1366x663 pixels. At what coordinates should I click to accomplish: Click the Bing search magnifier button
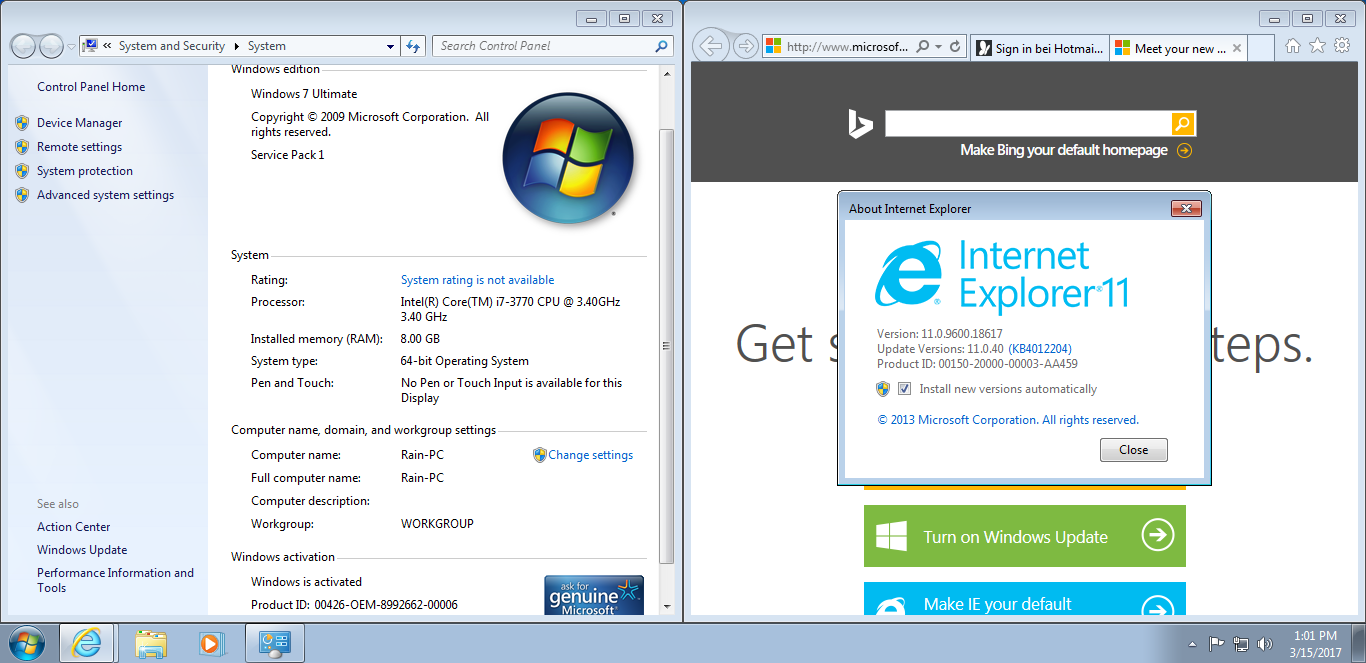pos(1183,124)
